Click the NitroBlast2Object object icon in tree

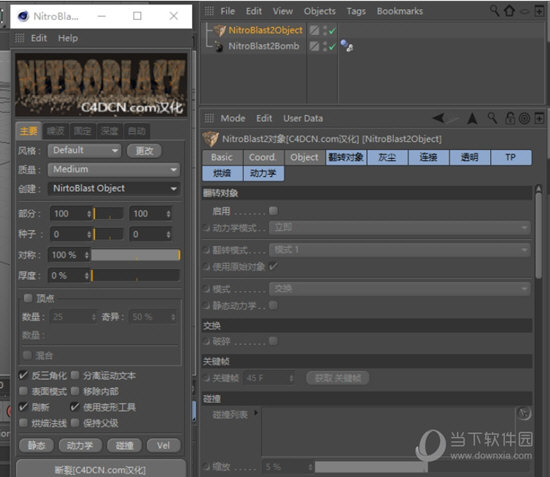pos(219,31)
